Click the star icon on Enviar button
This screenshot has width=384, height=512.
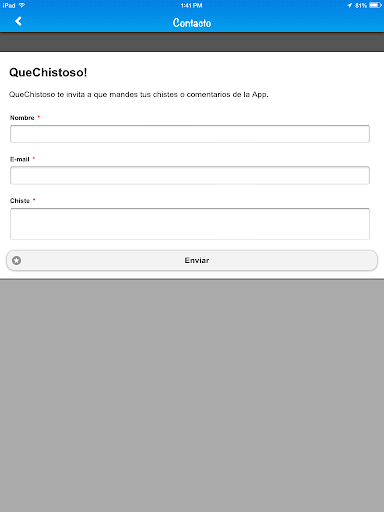click(x=17, y=260)
